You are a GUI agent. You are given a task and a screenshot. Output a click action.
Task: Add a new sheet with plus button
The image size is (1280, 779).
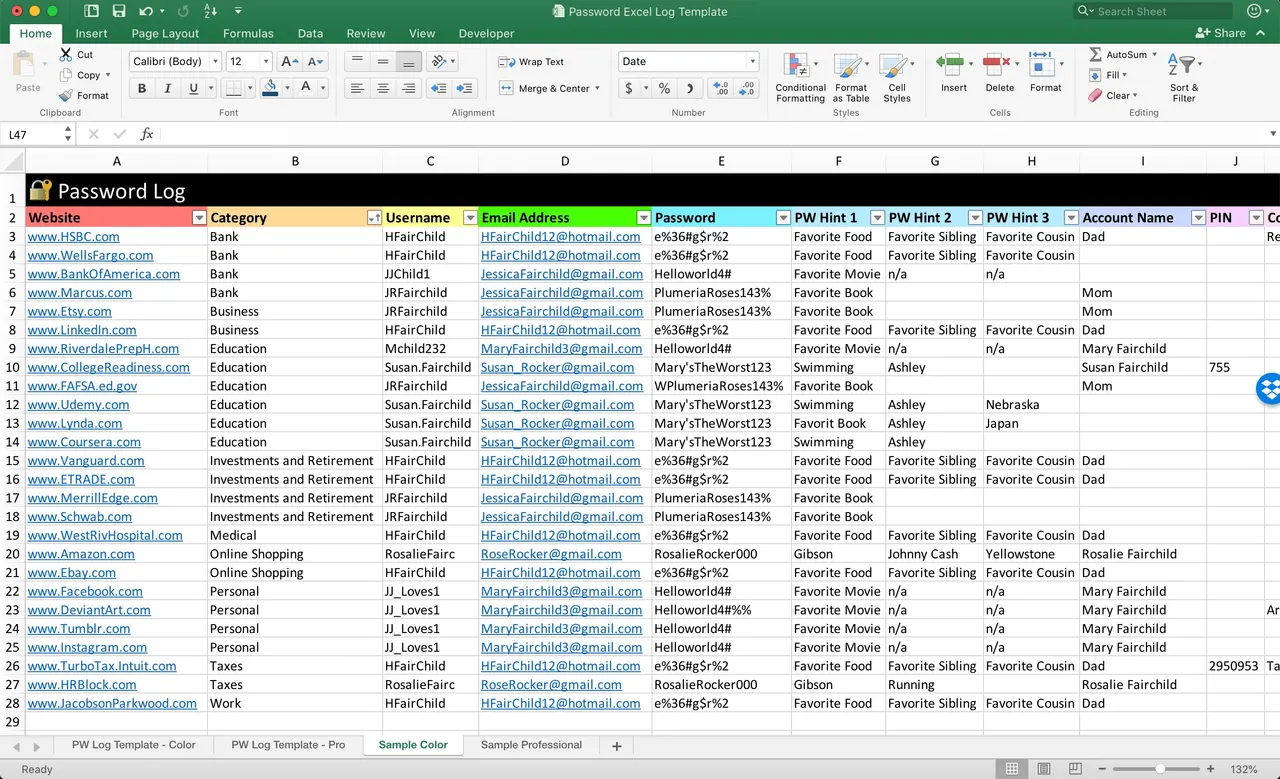coord(616,746)
